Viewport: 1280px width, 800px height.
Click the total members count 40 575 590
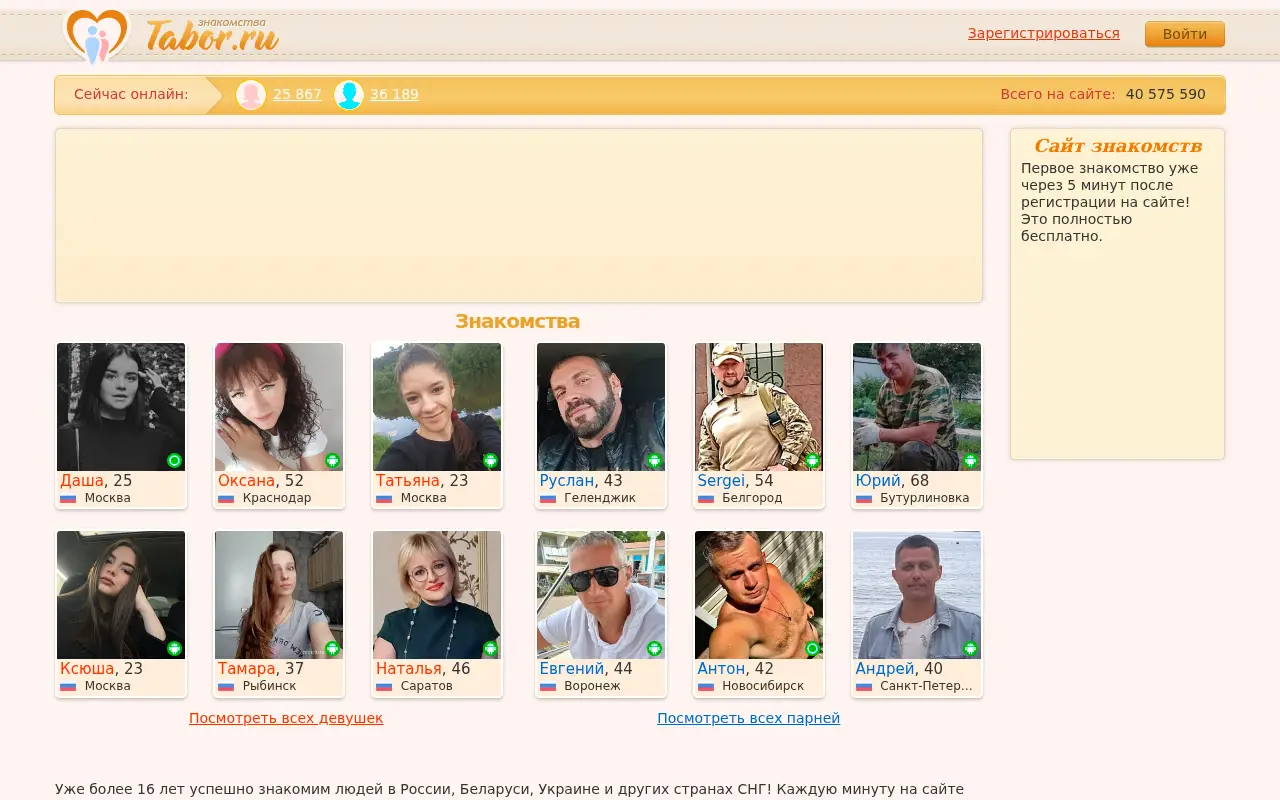1166,94
